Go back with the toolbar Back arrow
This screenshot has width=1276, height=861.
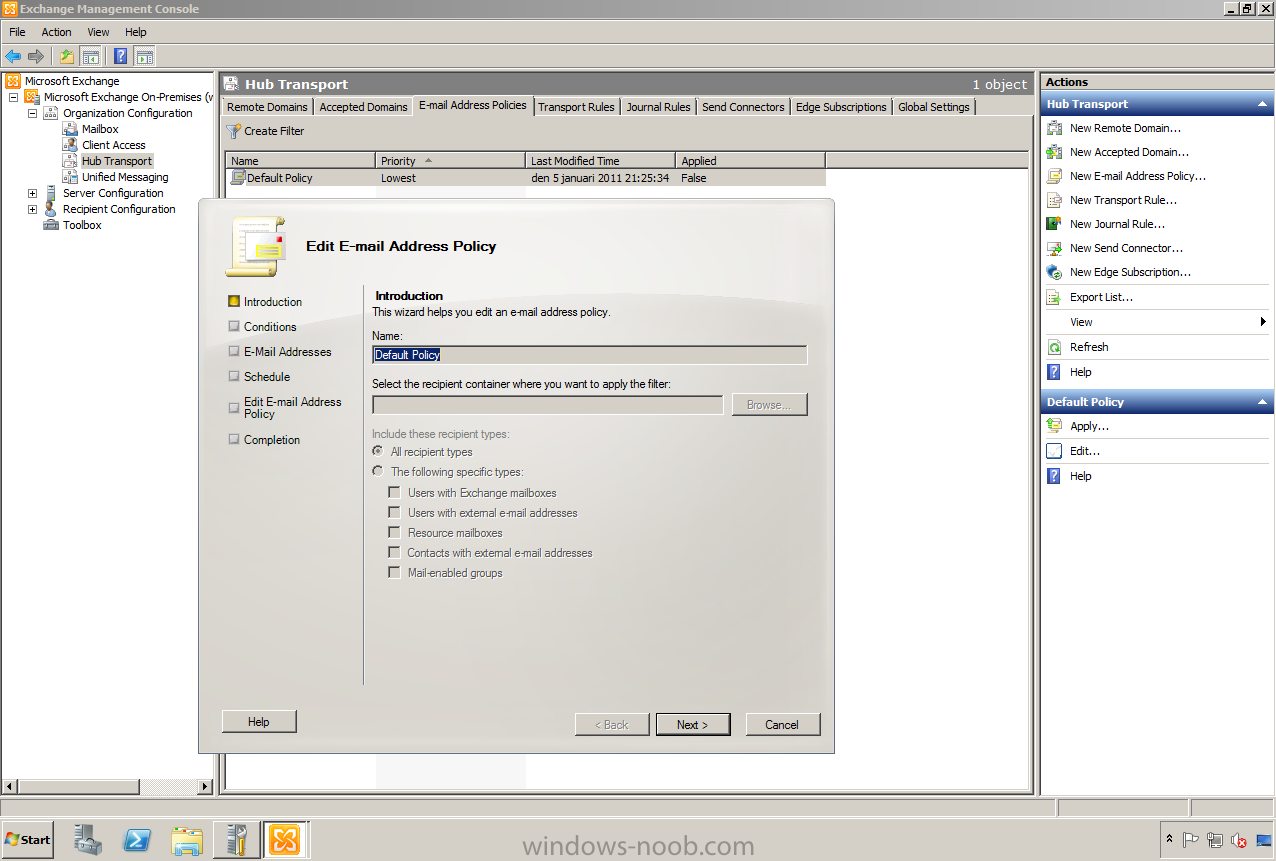13,57
